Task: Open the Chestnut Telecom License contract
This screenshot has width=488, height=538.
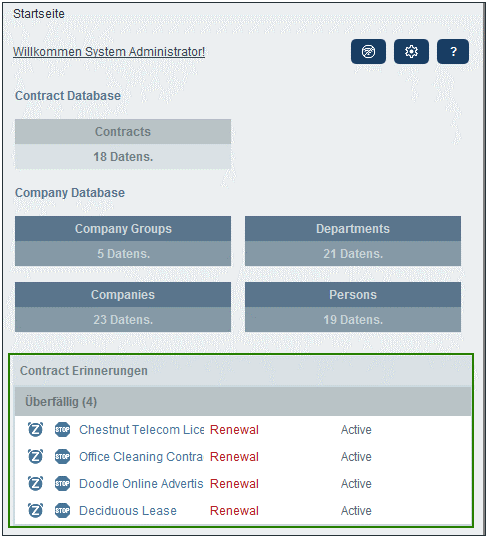Action: click(141, 430)
